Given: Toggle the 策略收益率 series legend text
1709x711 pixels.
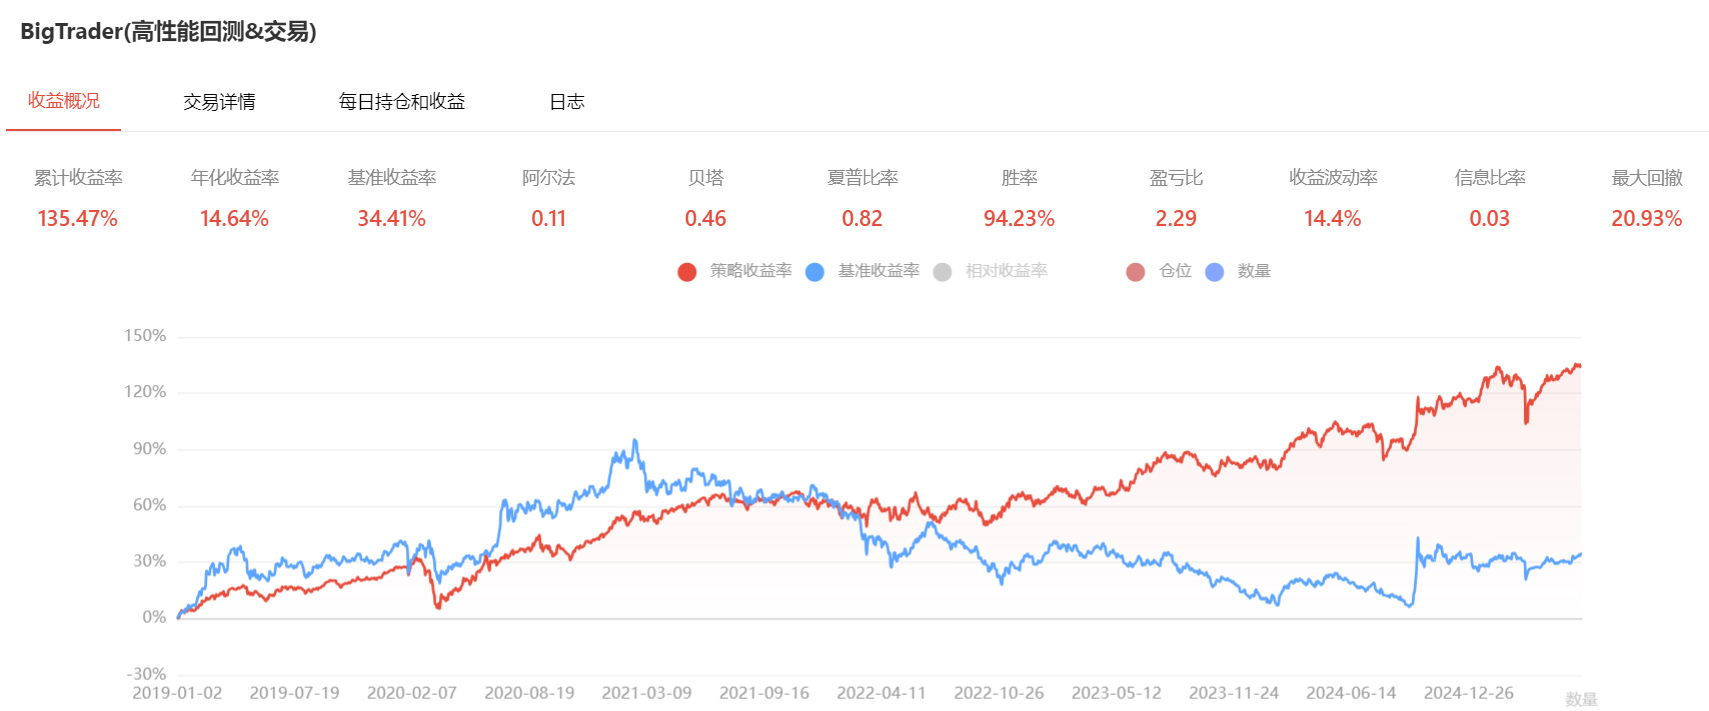Looking at the screenshot, I should [750, 271].
